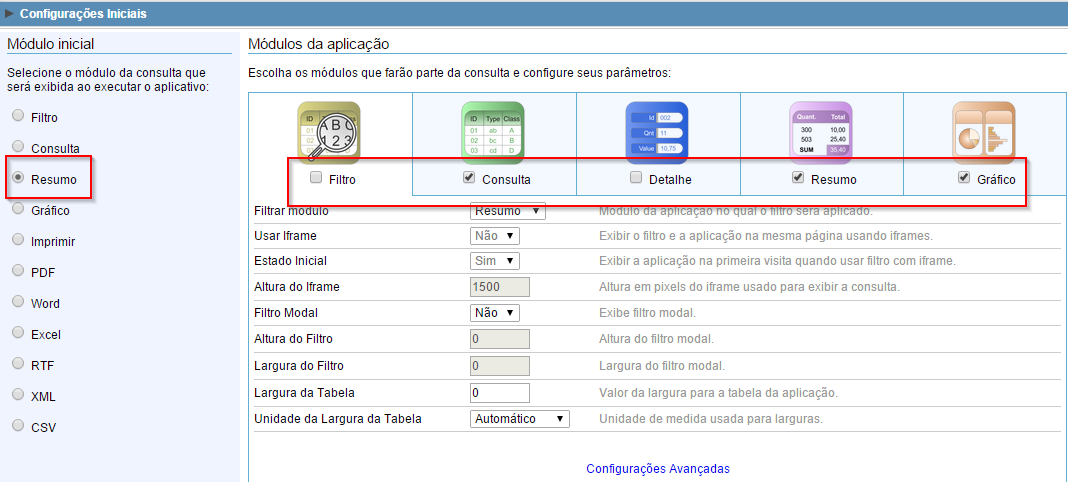Screen dimensions: 1068x482
Task: Click the purple Resumo totals icon
Action: coord(820,131)
